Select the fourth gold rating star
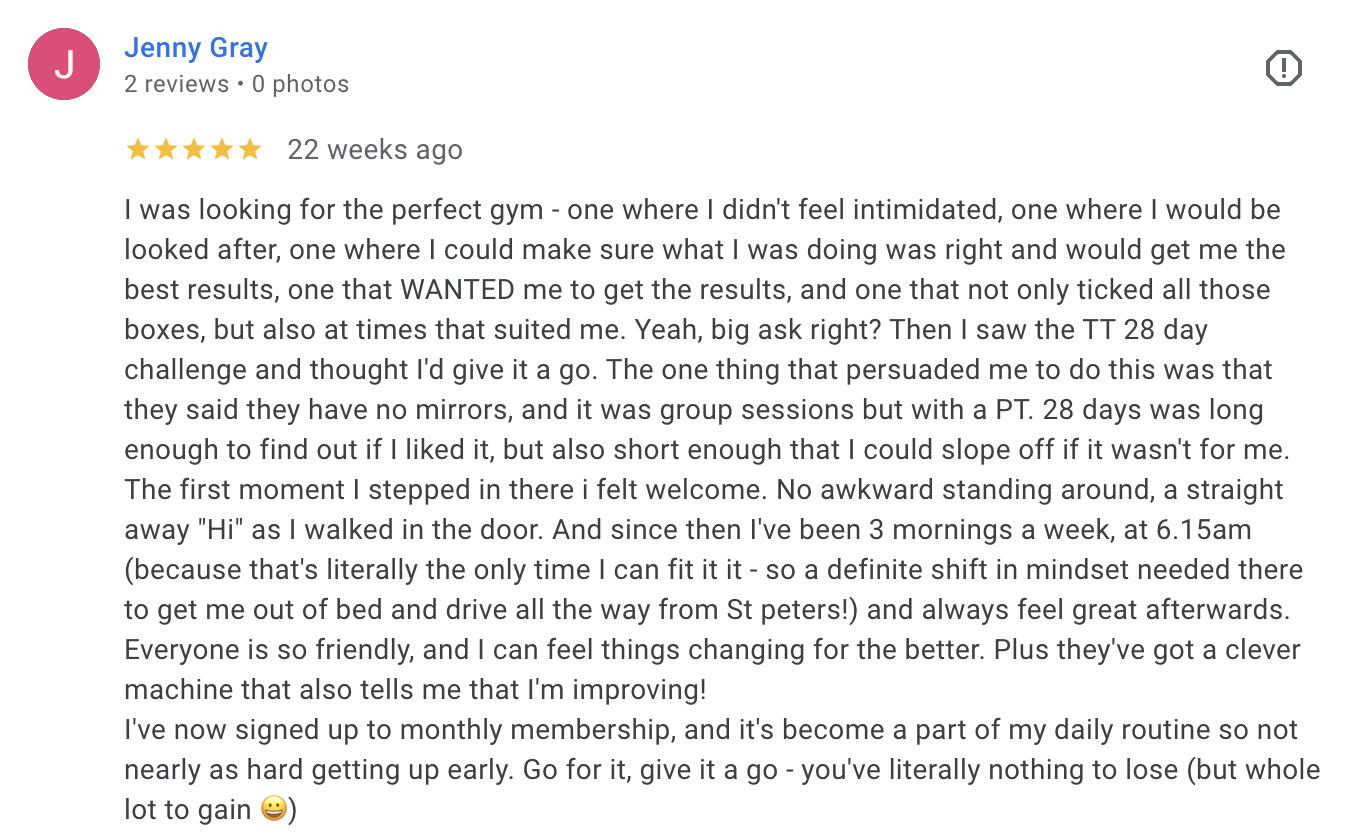Screen dimensions: 1358x836 click(x=221, y=150)
